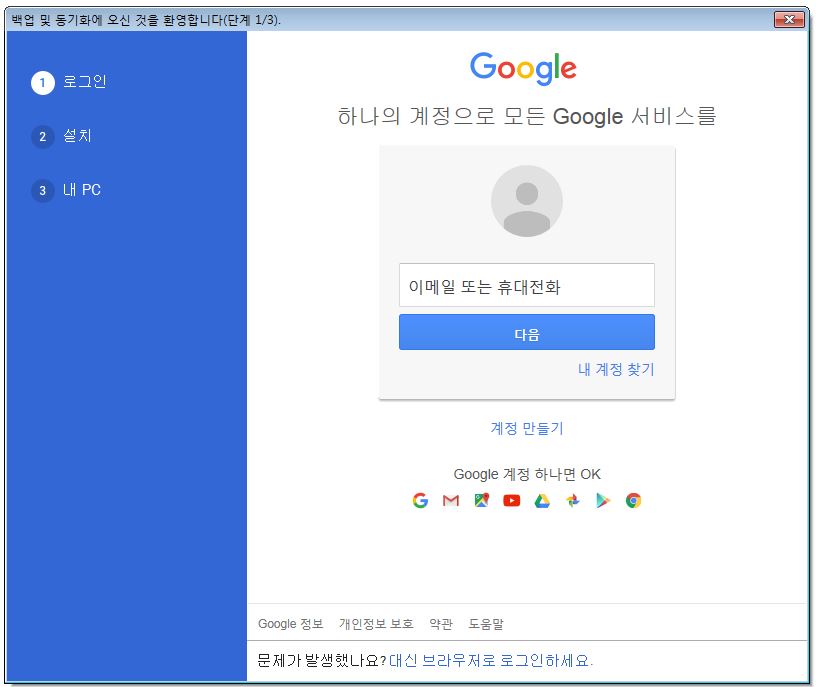Open the 약관 footer link
The width and height of the screenshot is (816, 687).
click(441, 624)
